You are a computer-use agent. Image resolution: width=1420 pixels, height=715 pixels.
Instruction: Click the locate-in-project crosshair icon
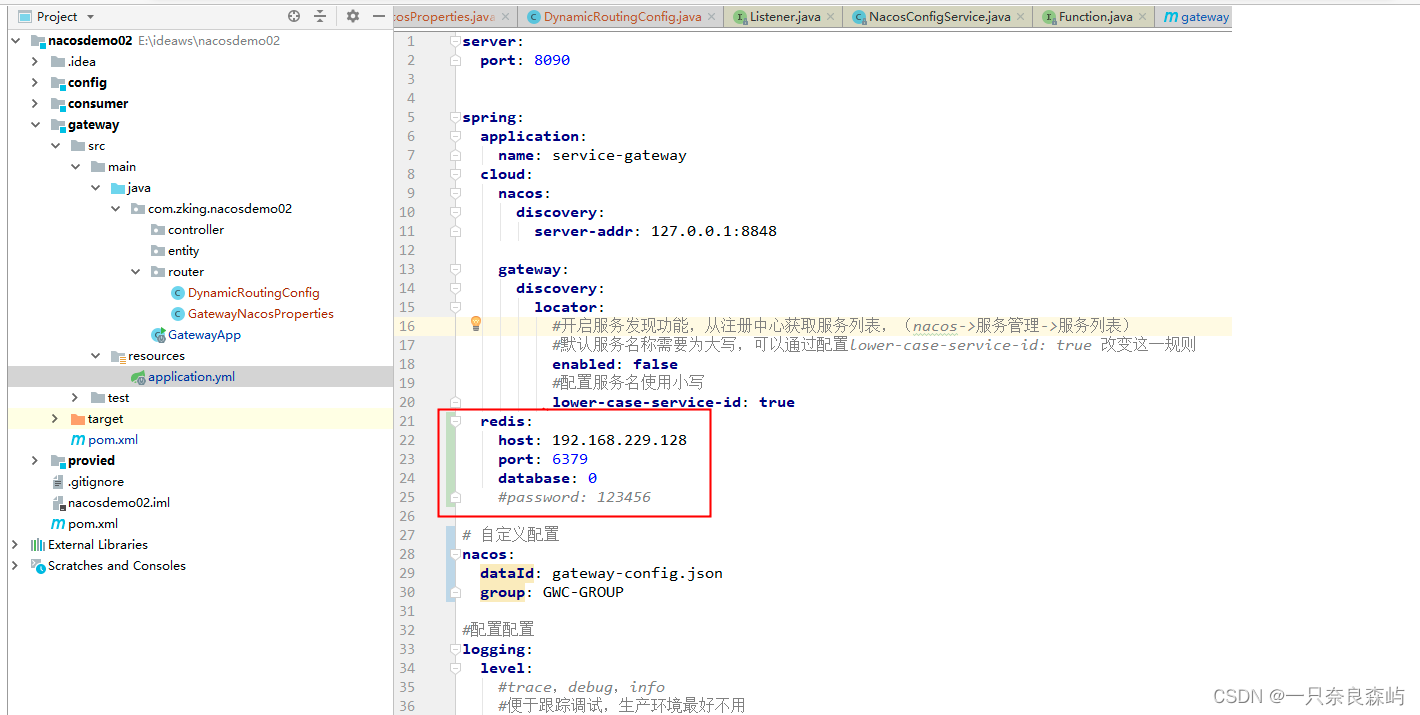tap(294, 16)
